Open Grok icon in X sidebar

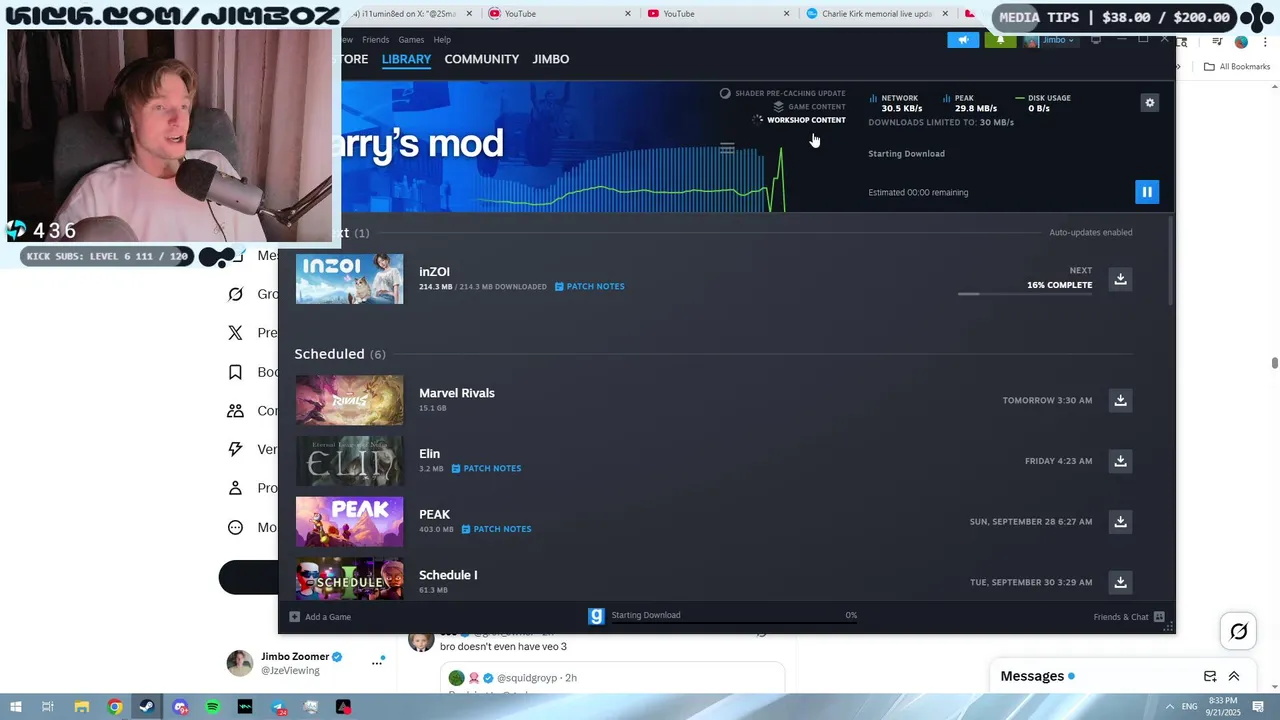(x=236, y=294)
